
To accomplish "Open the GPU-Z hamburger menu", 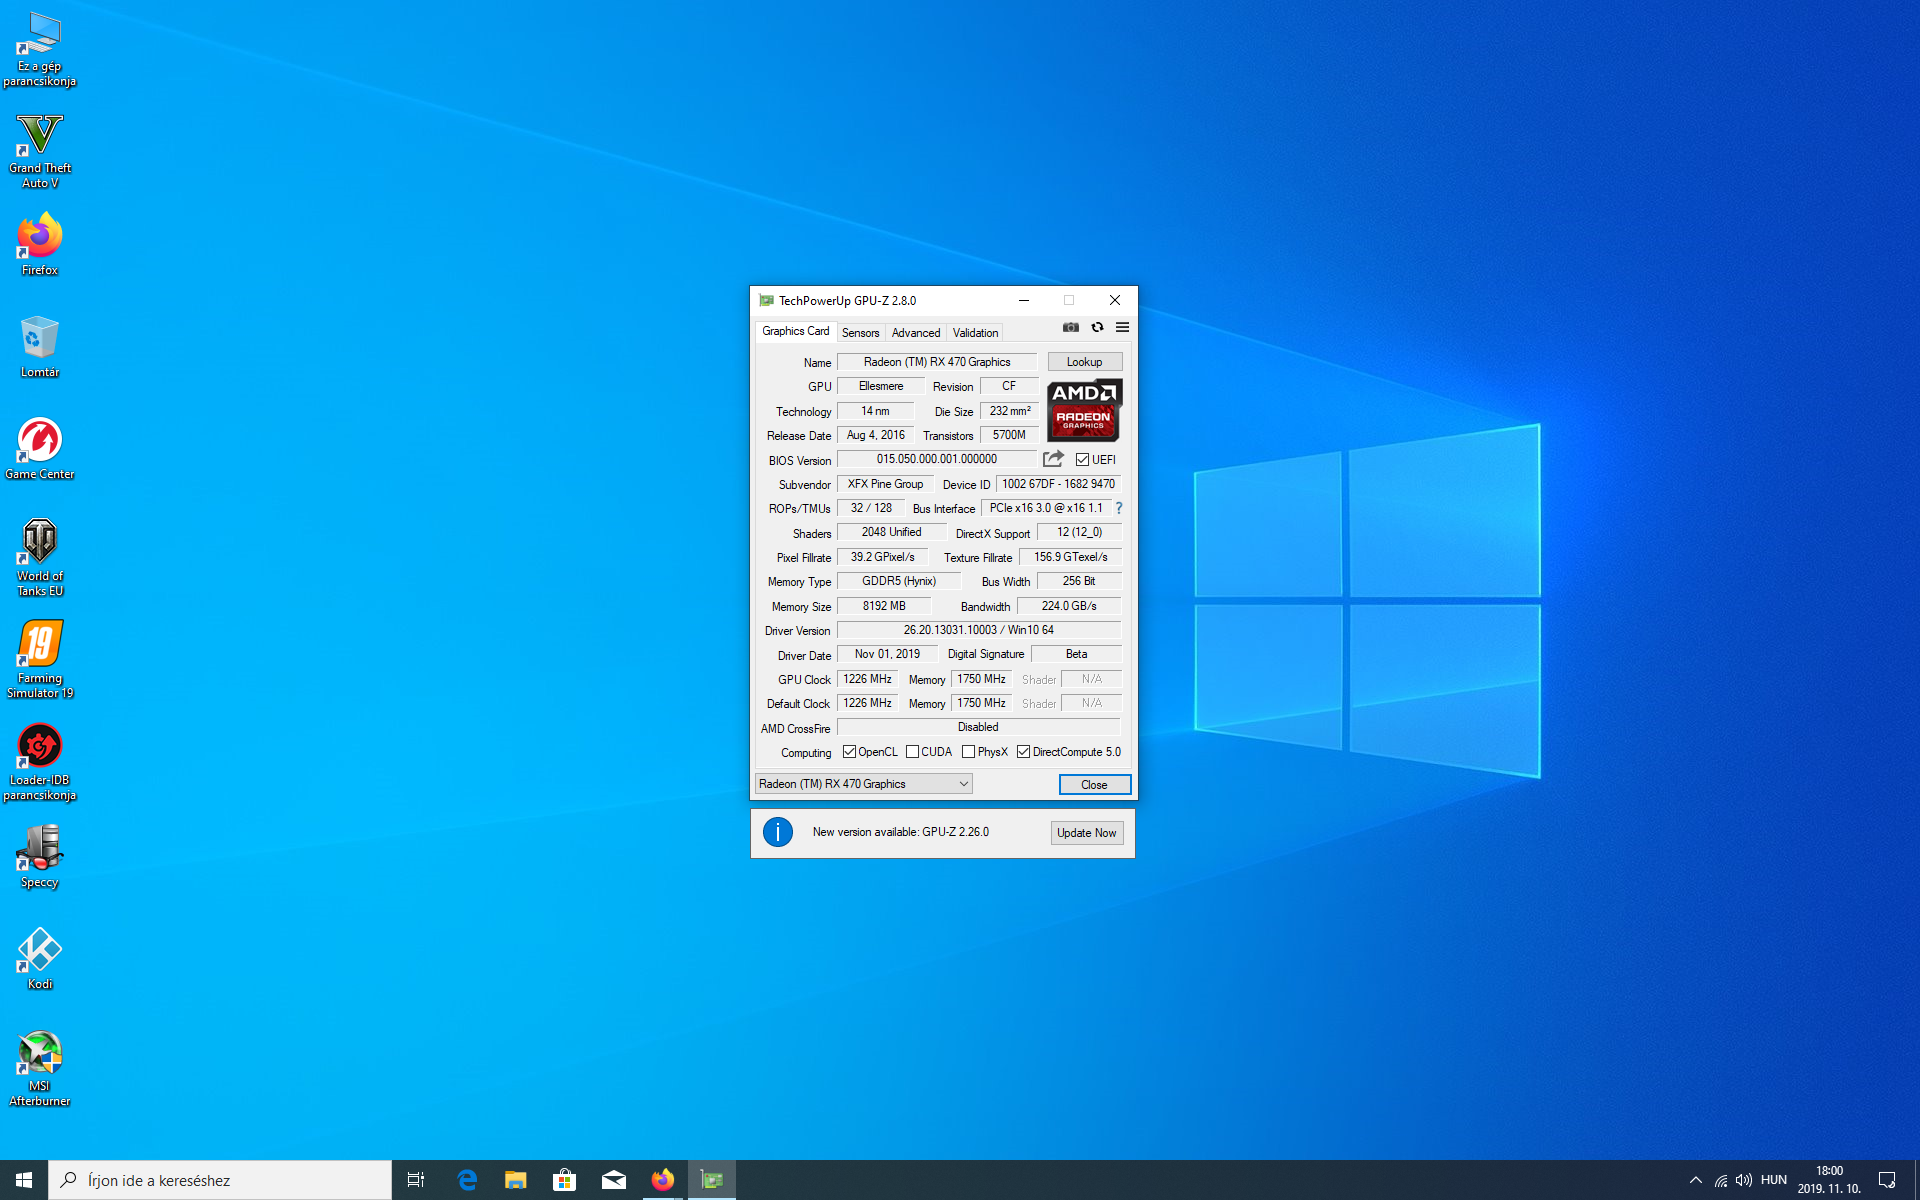I will pyautogui.click(x=1122, y=327).
